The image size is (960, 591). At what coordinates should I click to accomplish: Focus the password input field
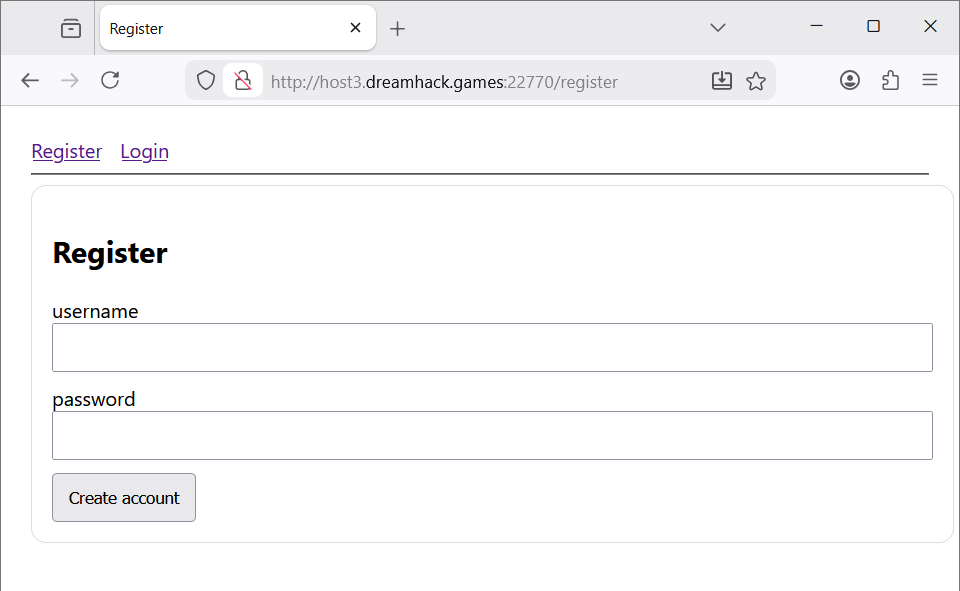click(492, 435)
